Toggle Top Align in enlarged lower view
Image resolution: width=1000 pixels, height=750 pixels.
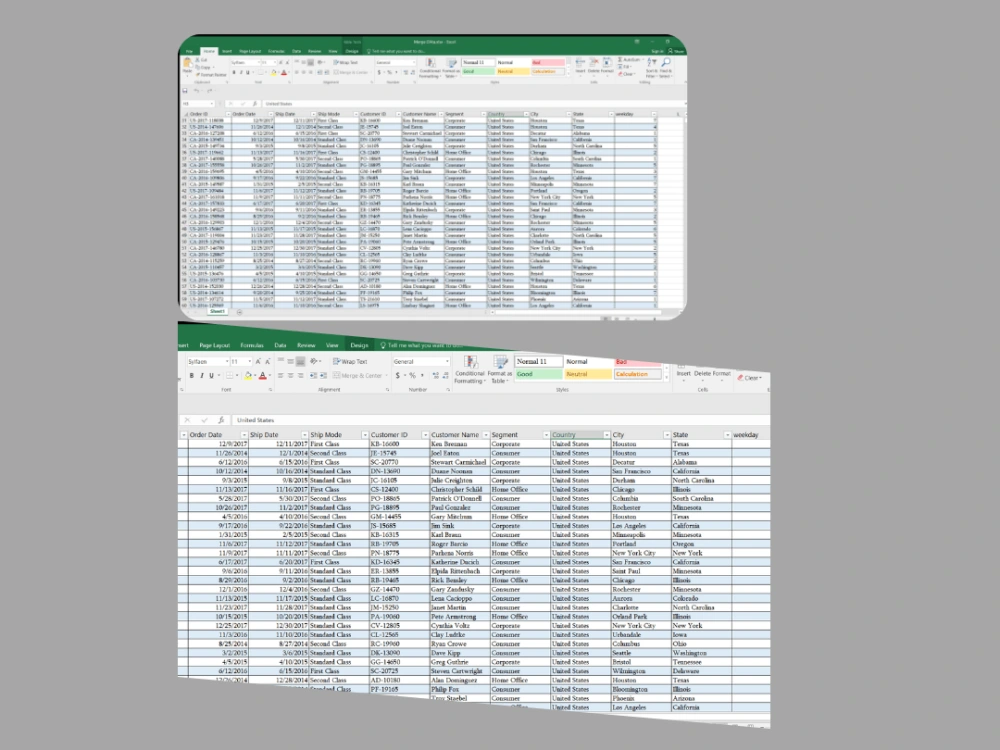pyautogui.click(x=281, y=362)
